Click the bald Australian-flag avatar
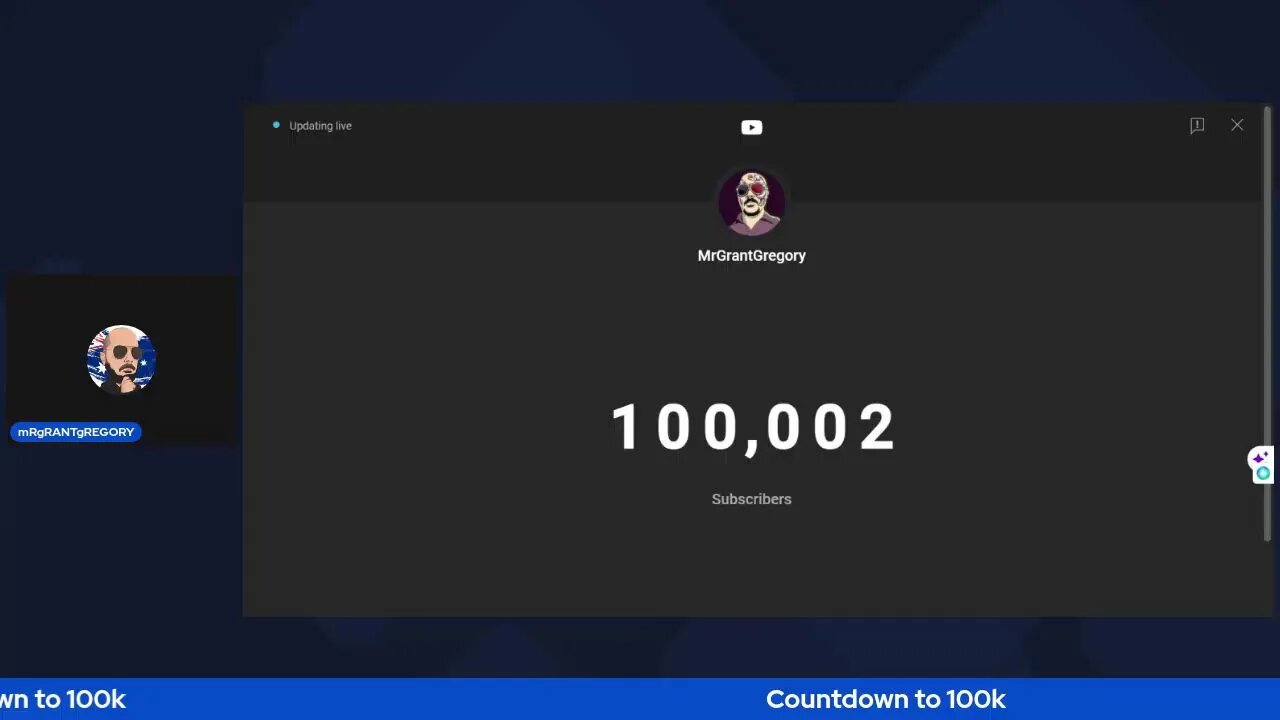Image resolution: width=1280 pixels, height=720 pixels. pos(121,359)
